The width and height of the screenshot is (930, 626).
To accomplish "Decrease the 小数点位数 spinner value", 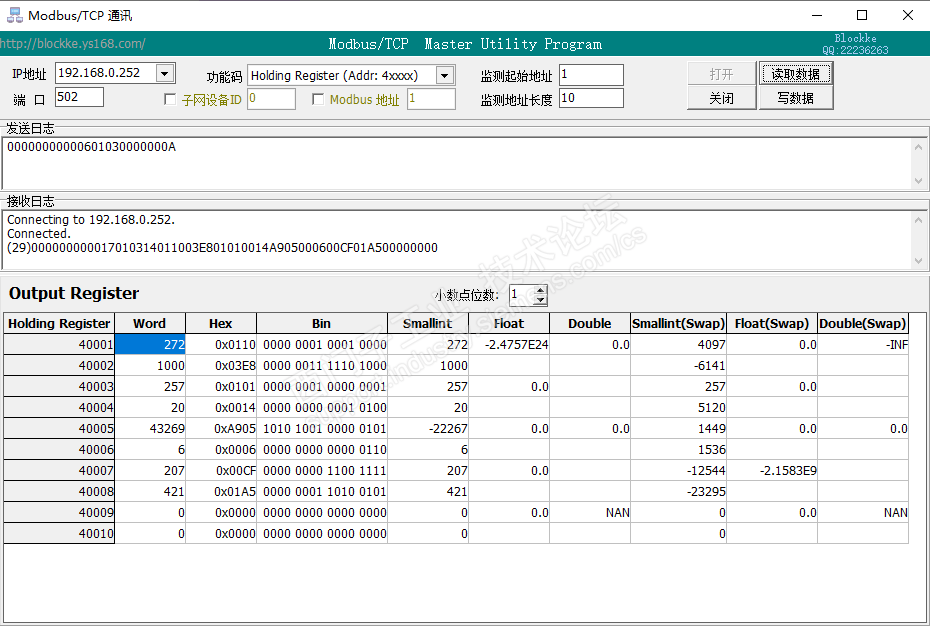I will pos(540,300).
